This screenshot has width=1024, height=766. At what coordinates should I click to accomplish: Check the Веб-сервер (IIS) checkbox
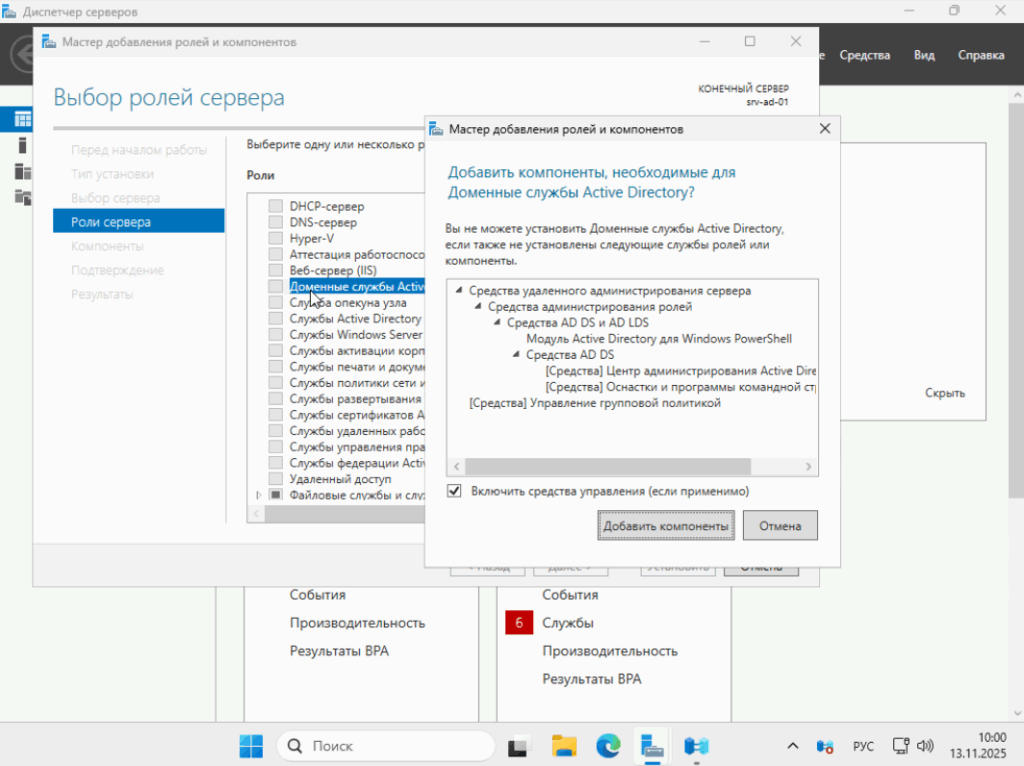click(276, 270)
